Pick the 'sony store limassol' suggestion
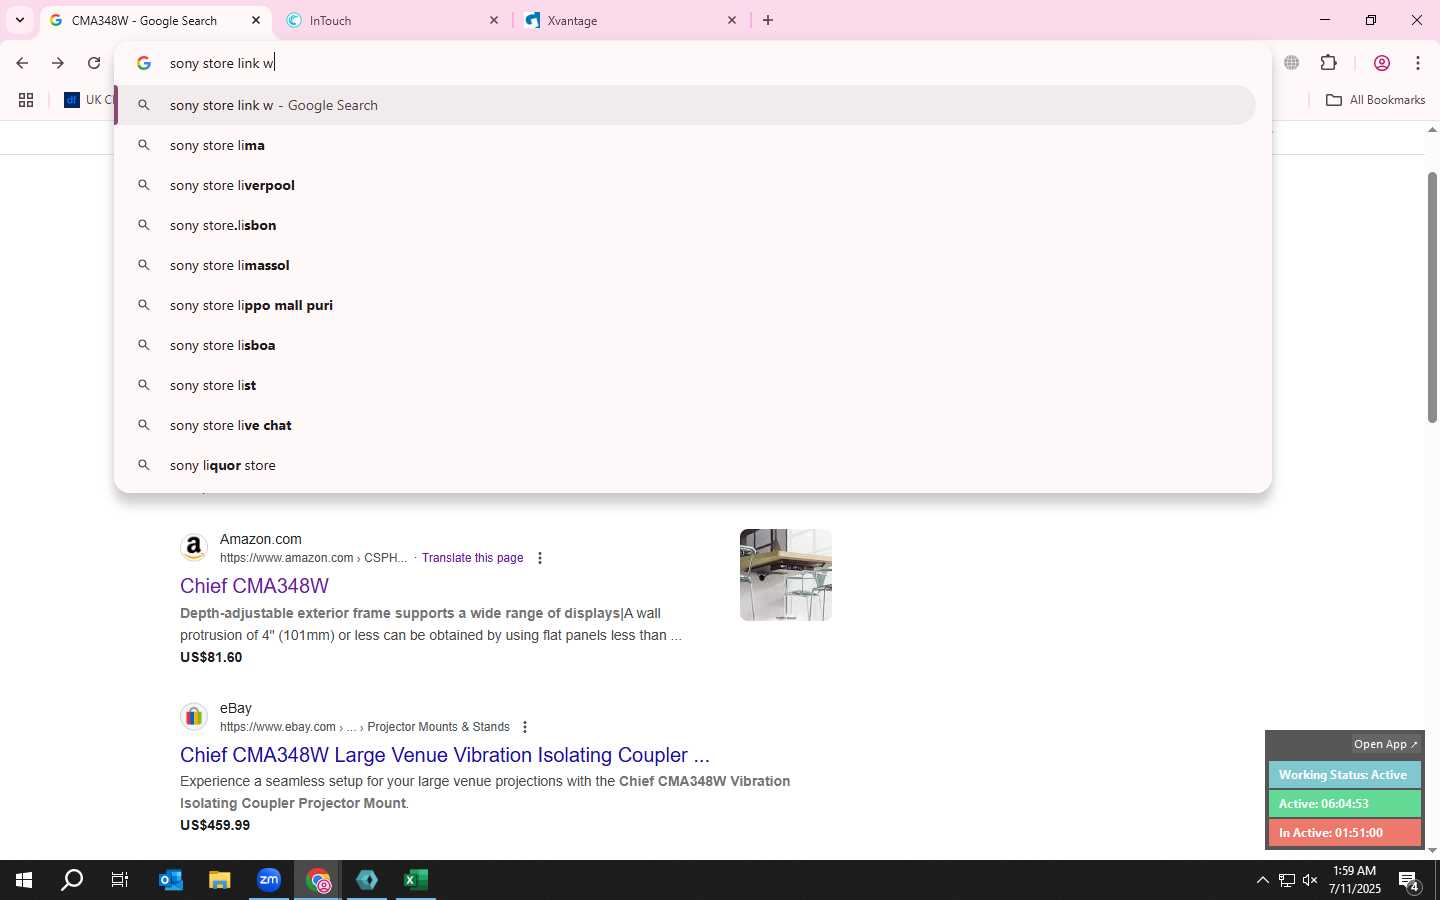The height and width of the screenshot is (900, 1440). [685, 265]
